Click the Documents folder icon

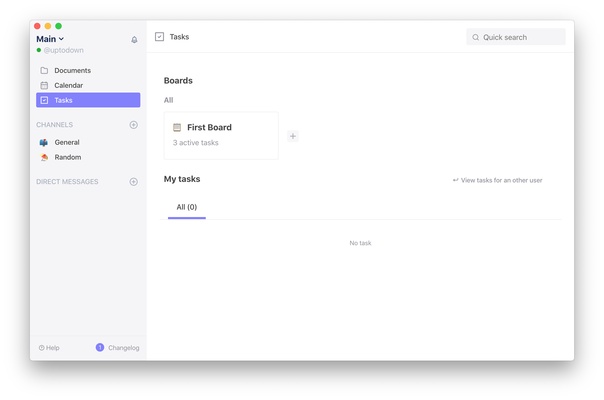click(44, 71)
